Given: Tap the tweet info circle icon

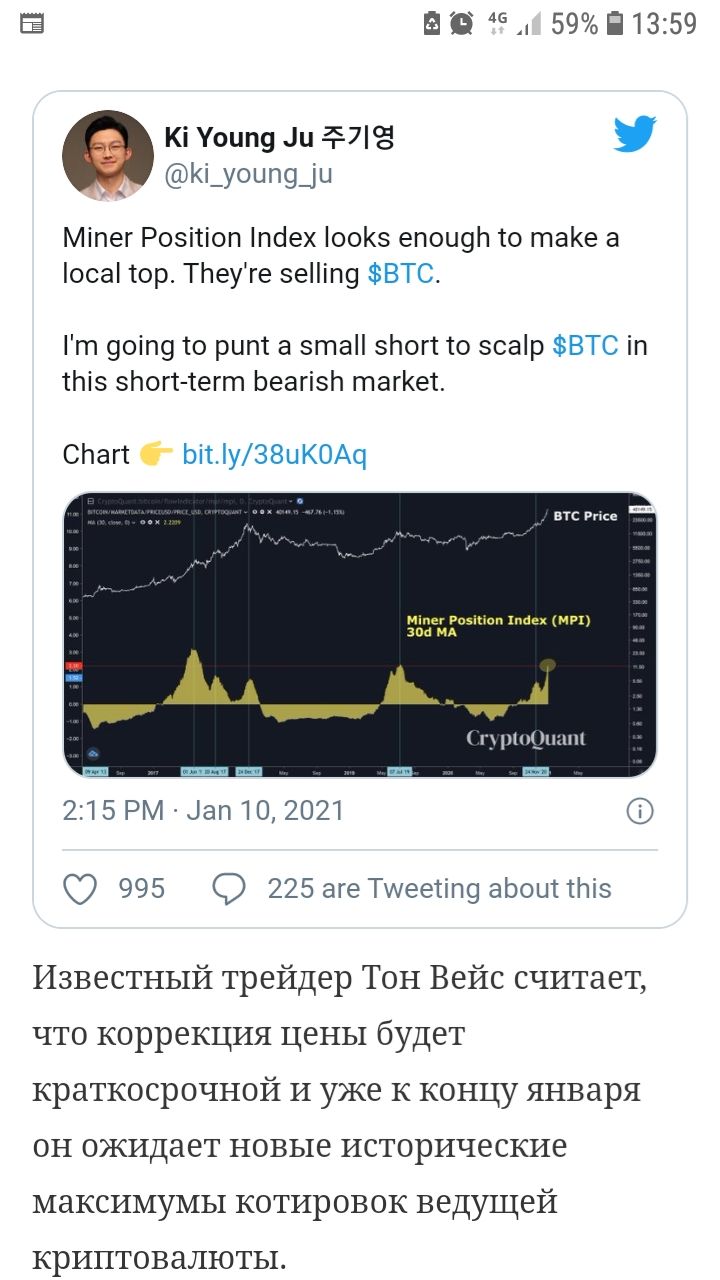Looking at the screenshot, I should (x=640, y=811).
